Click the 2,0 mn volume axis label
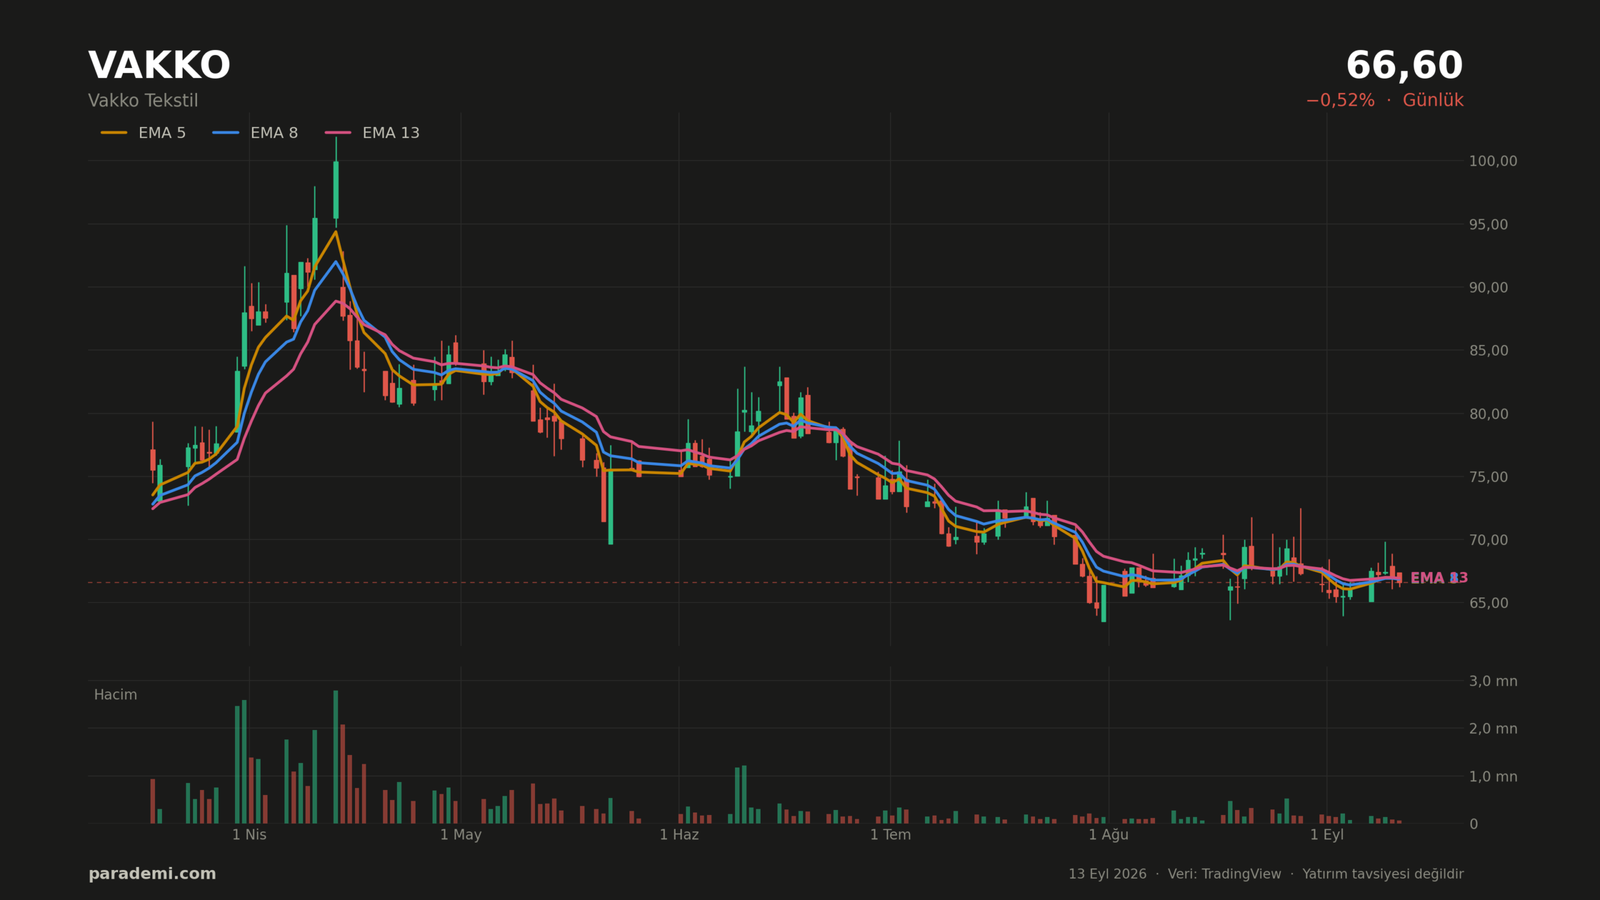This screenshot has height=900, width=1600. pos(1493,729)
